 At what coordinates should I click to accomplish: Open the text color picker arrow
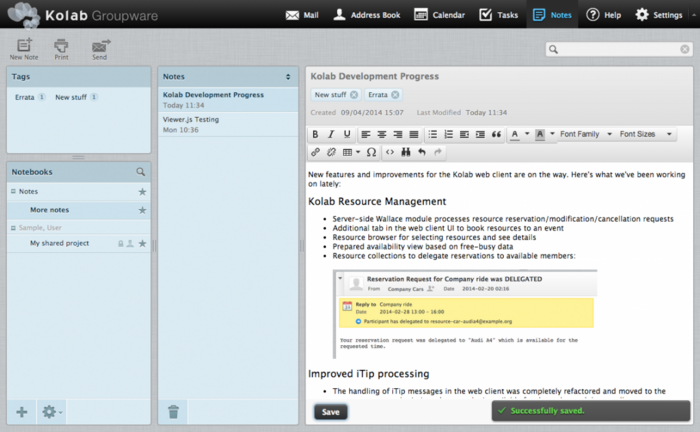coord(527,134)
